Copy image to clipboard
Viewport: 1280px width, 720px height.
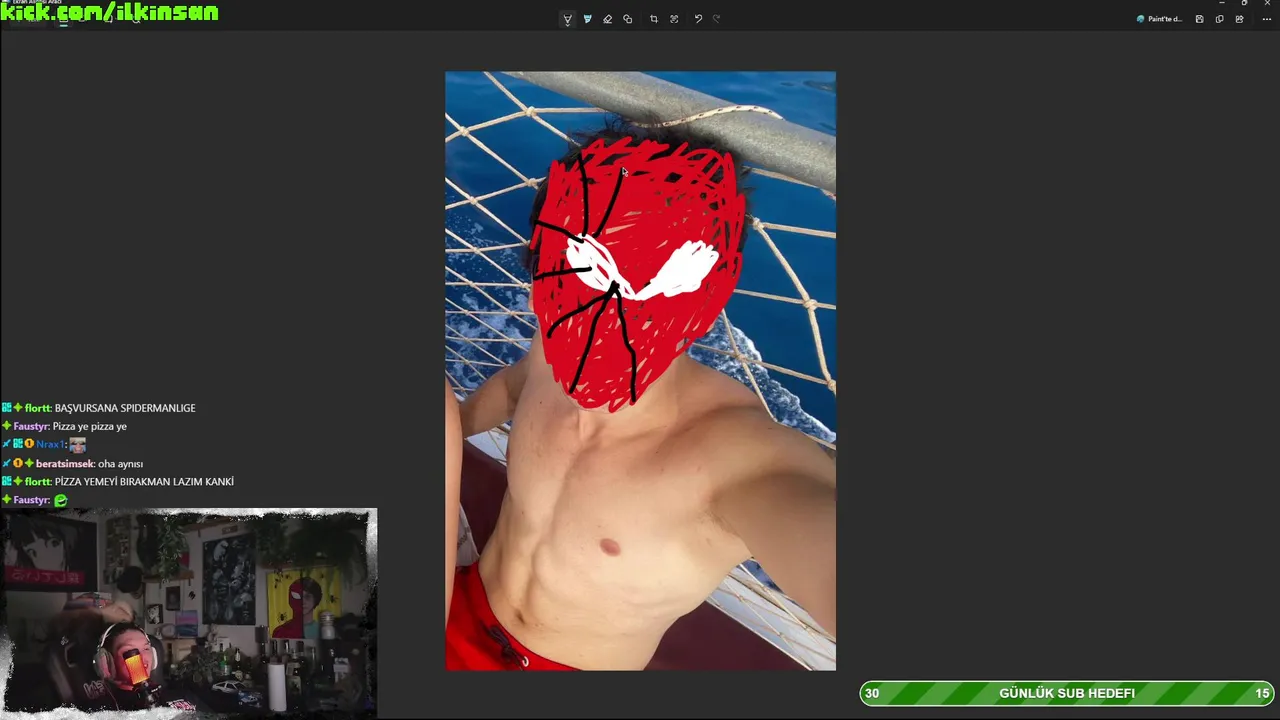pos(1219,19)
